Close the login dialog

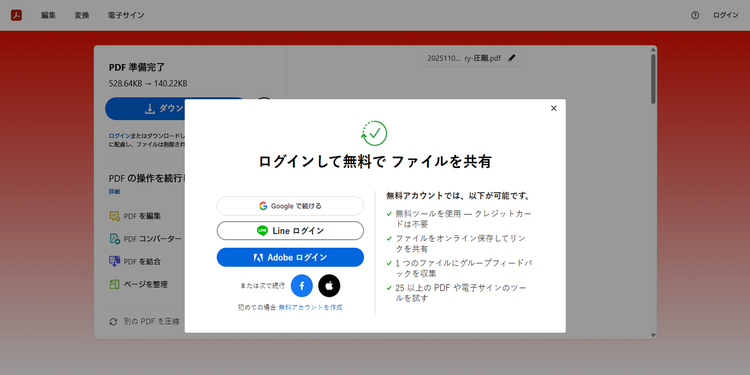tap(553, 109)
